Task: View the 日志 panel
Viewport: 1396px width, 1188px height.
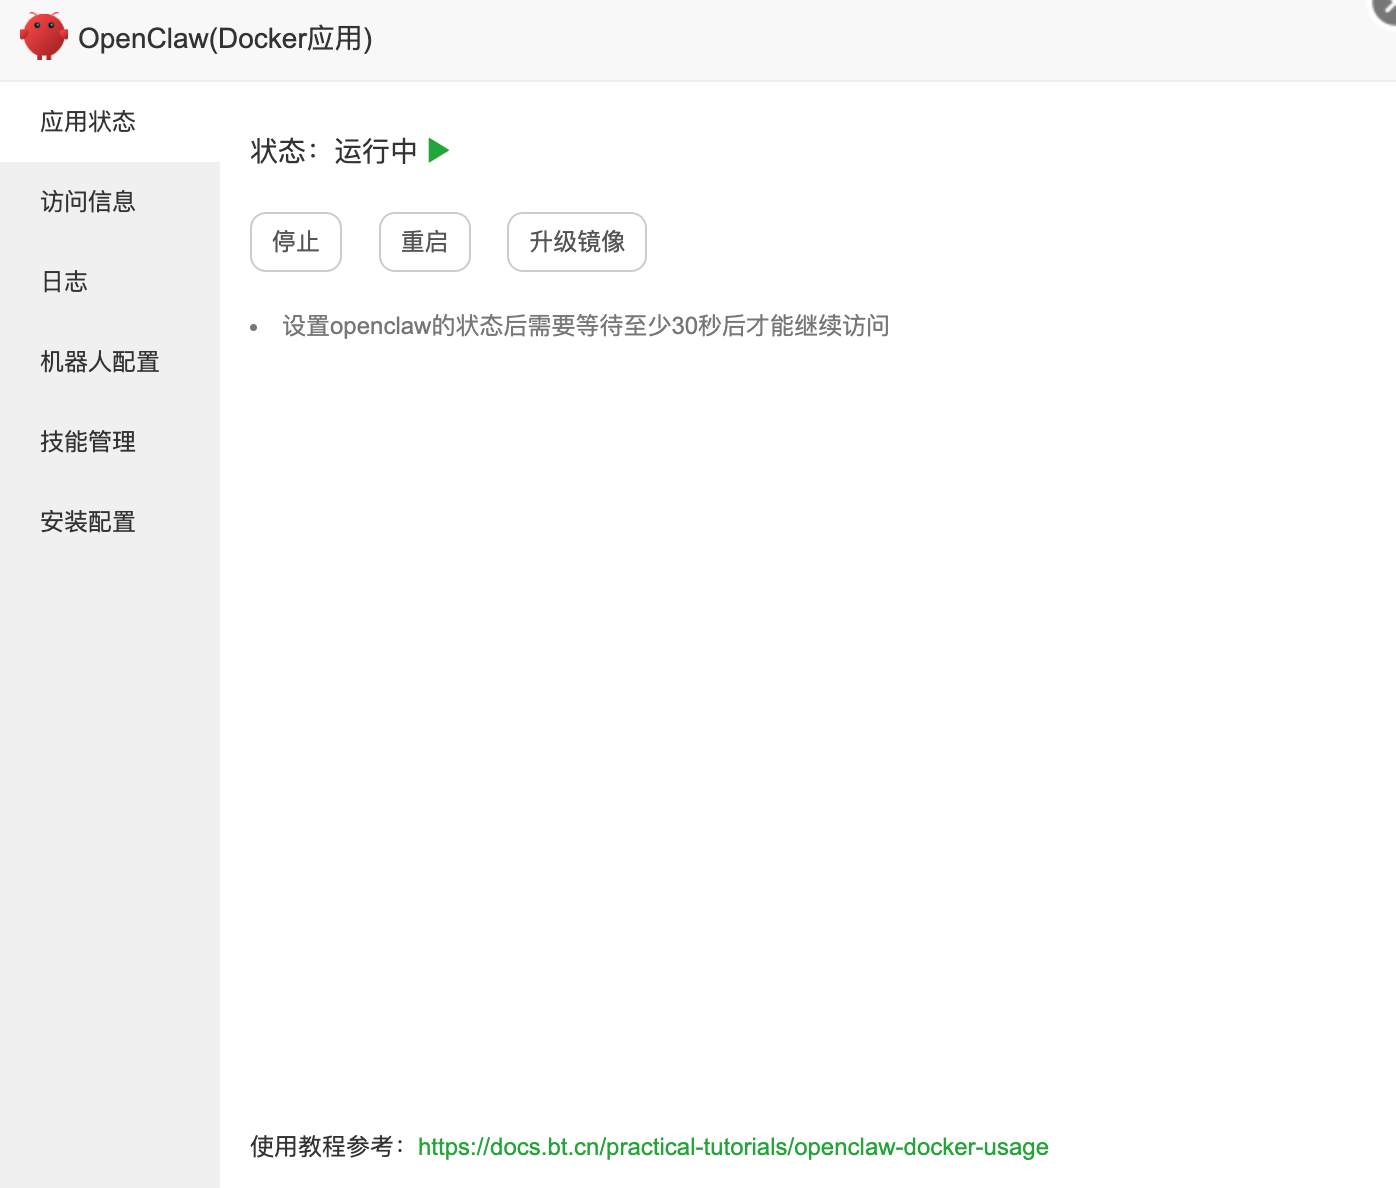Action: pos(64,282)
